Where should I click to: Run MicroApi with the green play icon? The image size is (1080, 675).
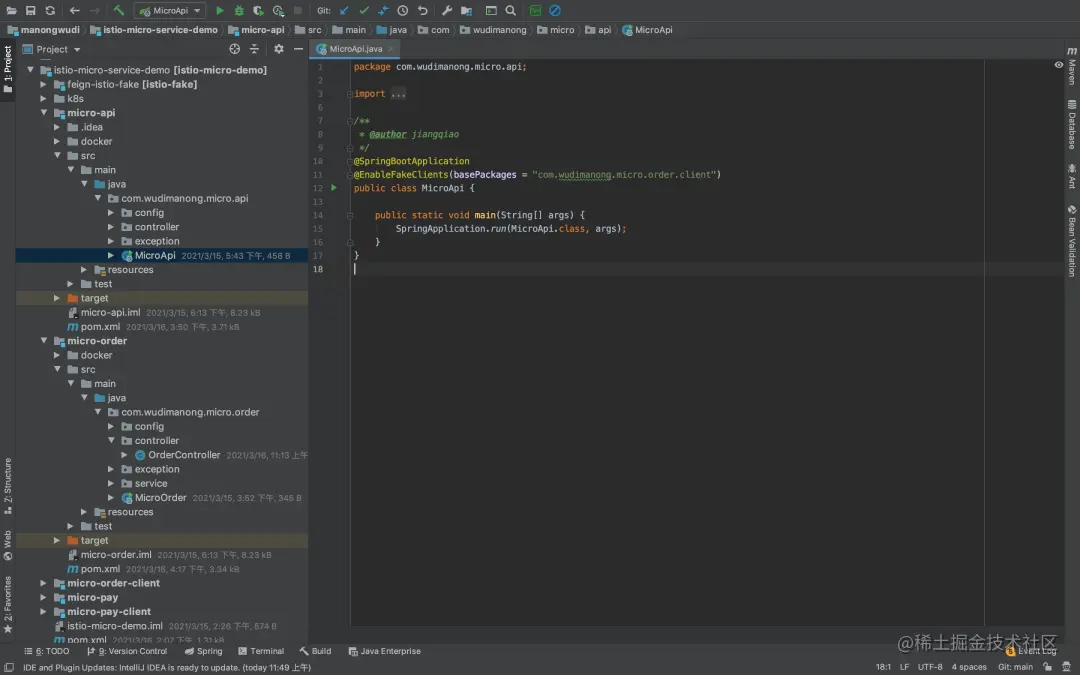(220, 10)
